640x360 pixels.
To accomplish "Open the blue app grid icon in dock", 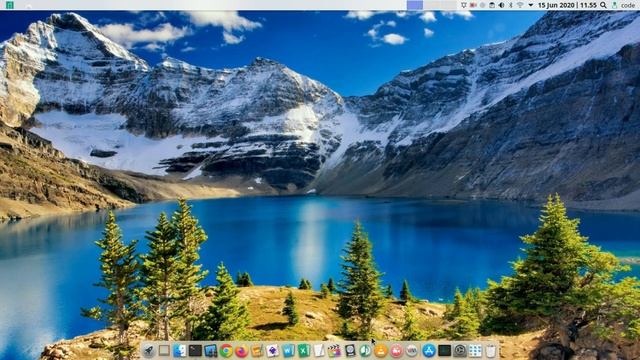I will [475, 350].
